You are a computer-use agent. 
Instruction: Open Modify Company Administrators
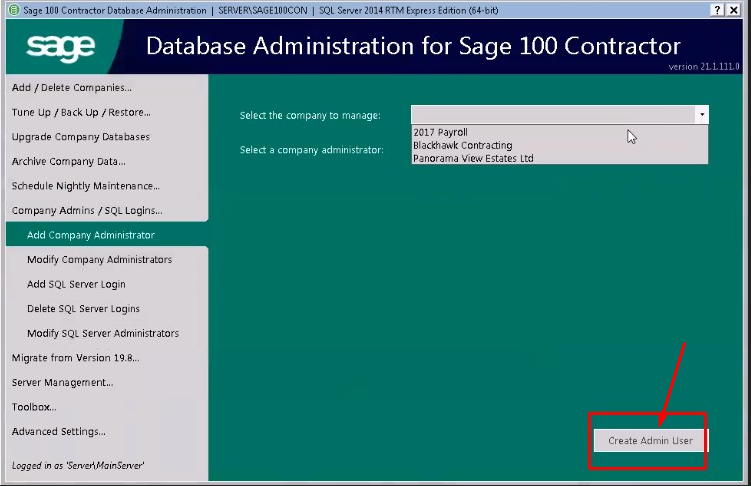coord(100,260)
